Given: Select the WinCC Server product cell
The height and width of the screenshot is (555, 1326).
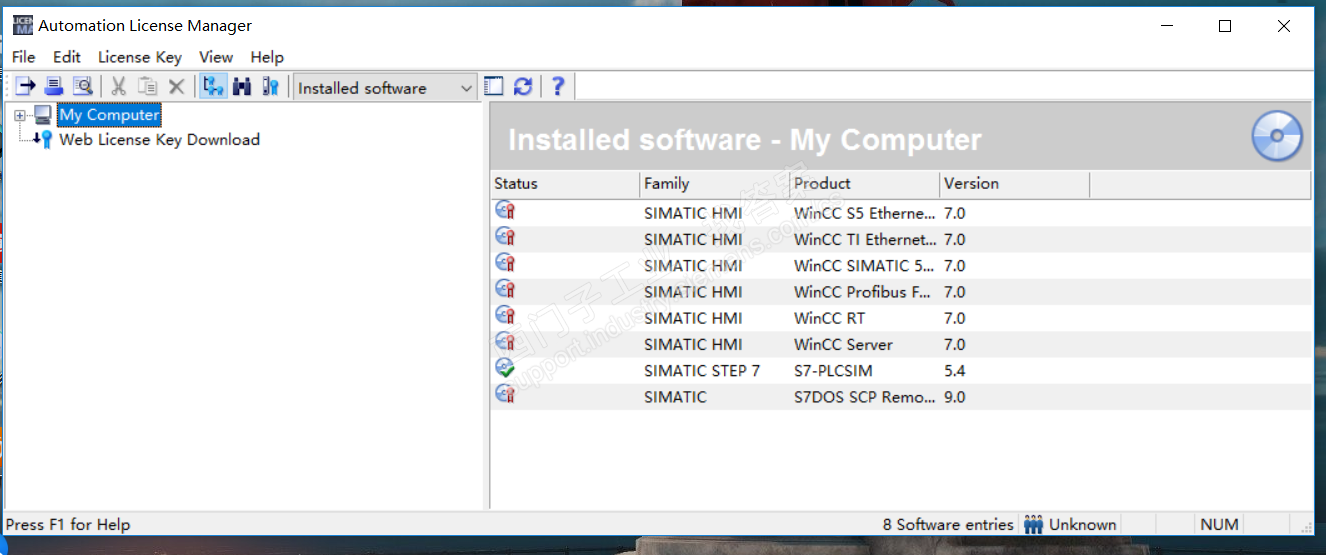Looking at the screenshot, I should (x=843, y=344).
